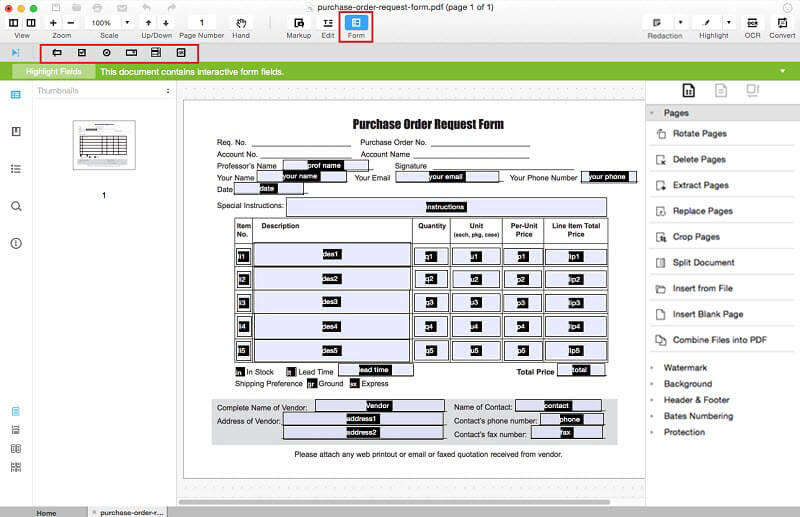
Task: Click the feedback smiley icon
Action: (x=788, y=7)
